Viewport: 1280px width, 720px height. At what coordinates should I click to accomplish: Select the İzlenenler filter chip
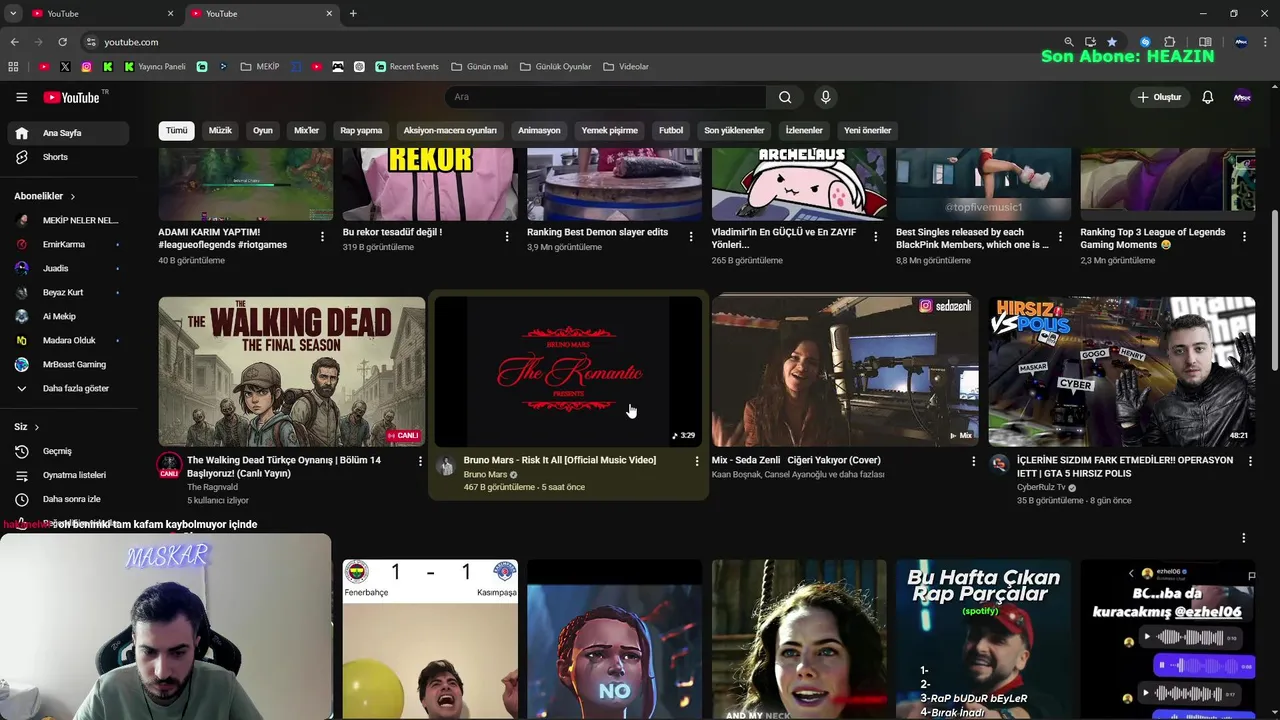coord(804,130)
